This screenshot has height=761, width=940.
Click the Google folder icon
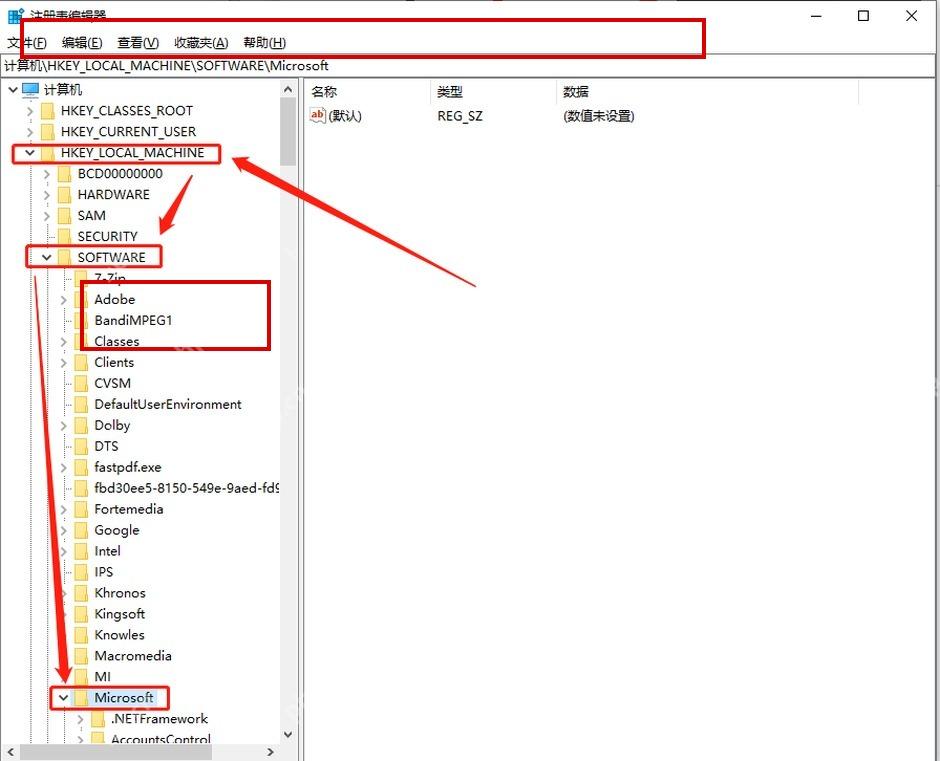81,530
